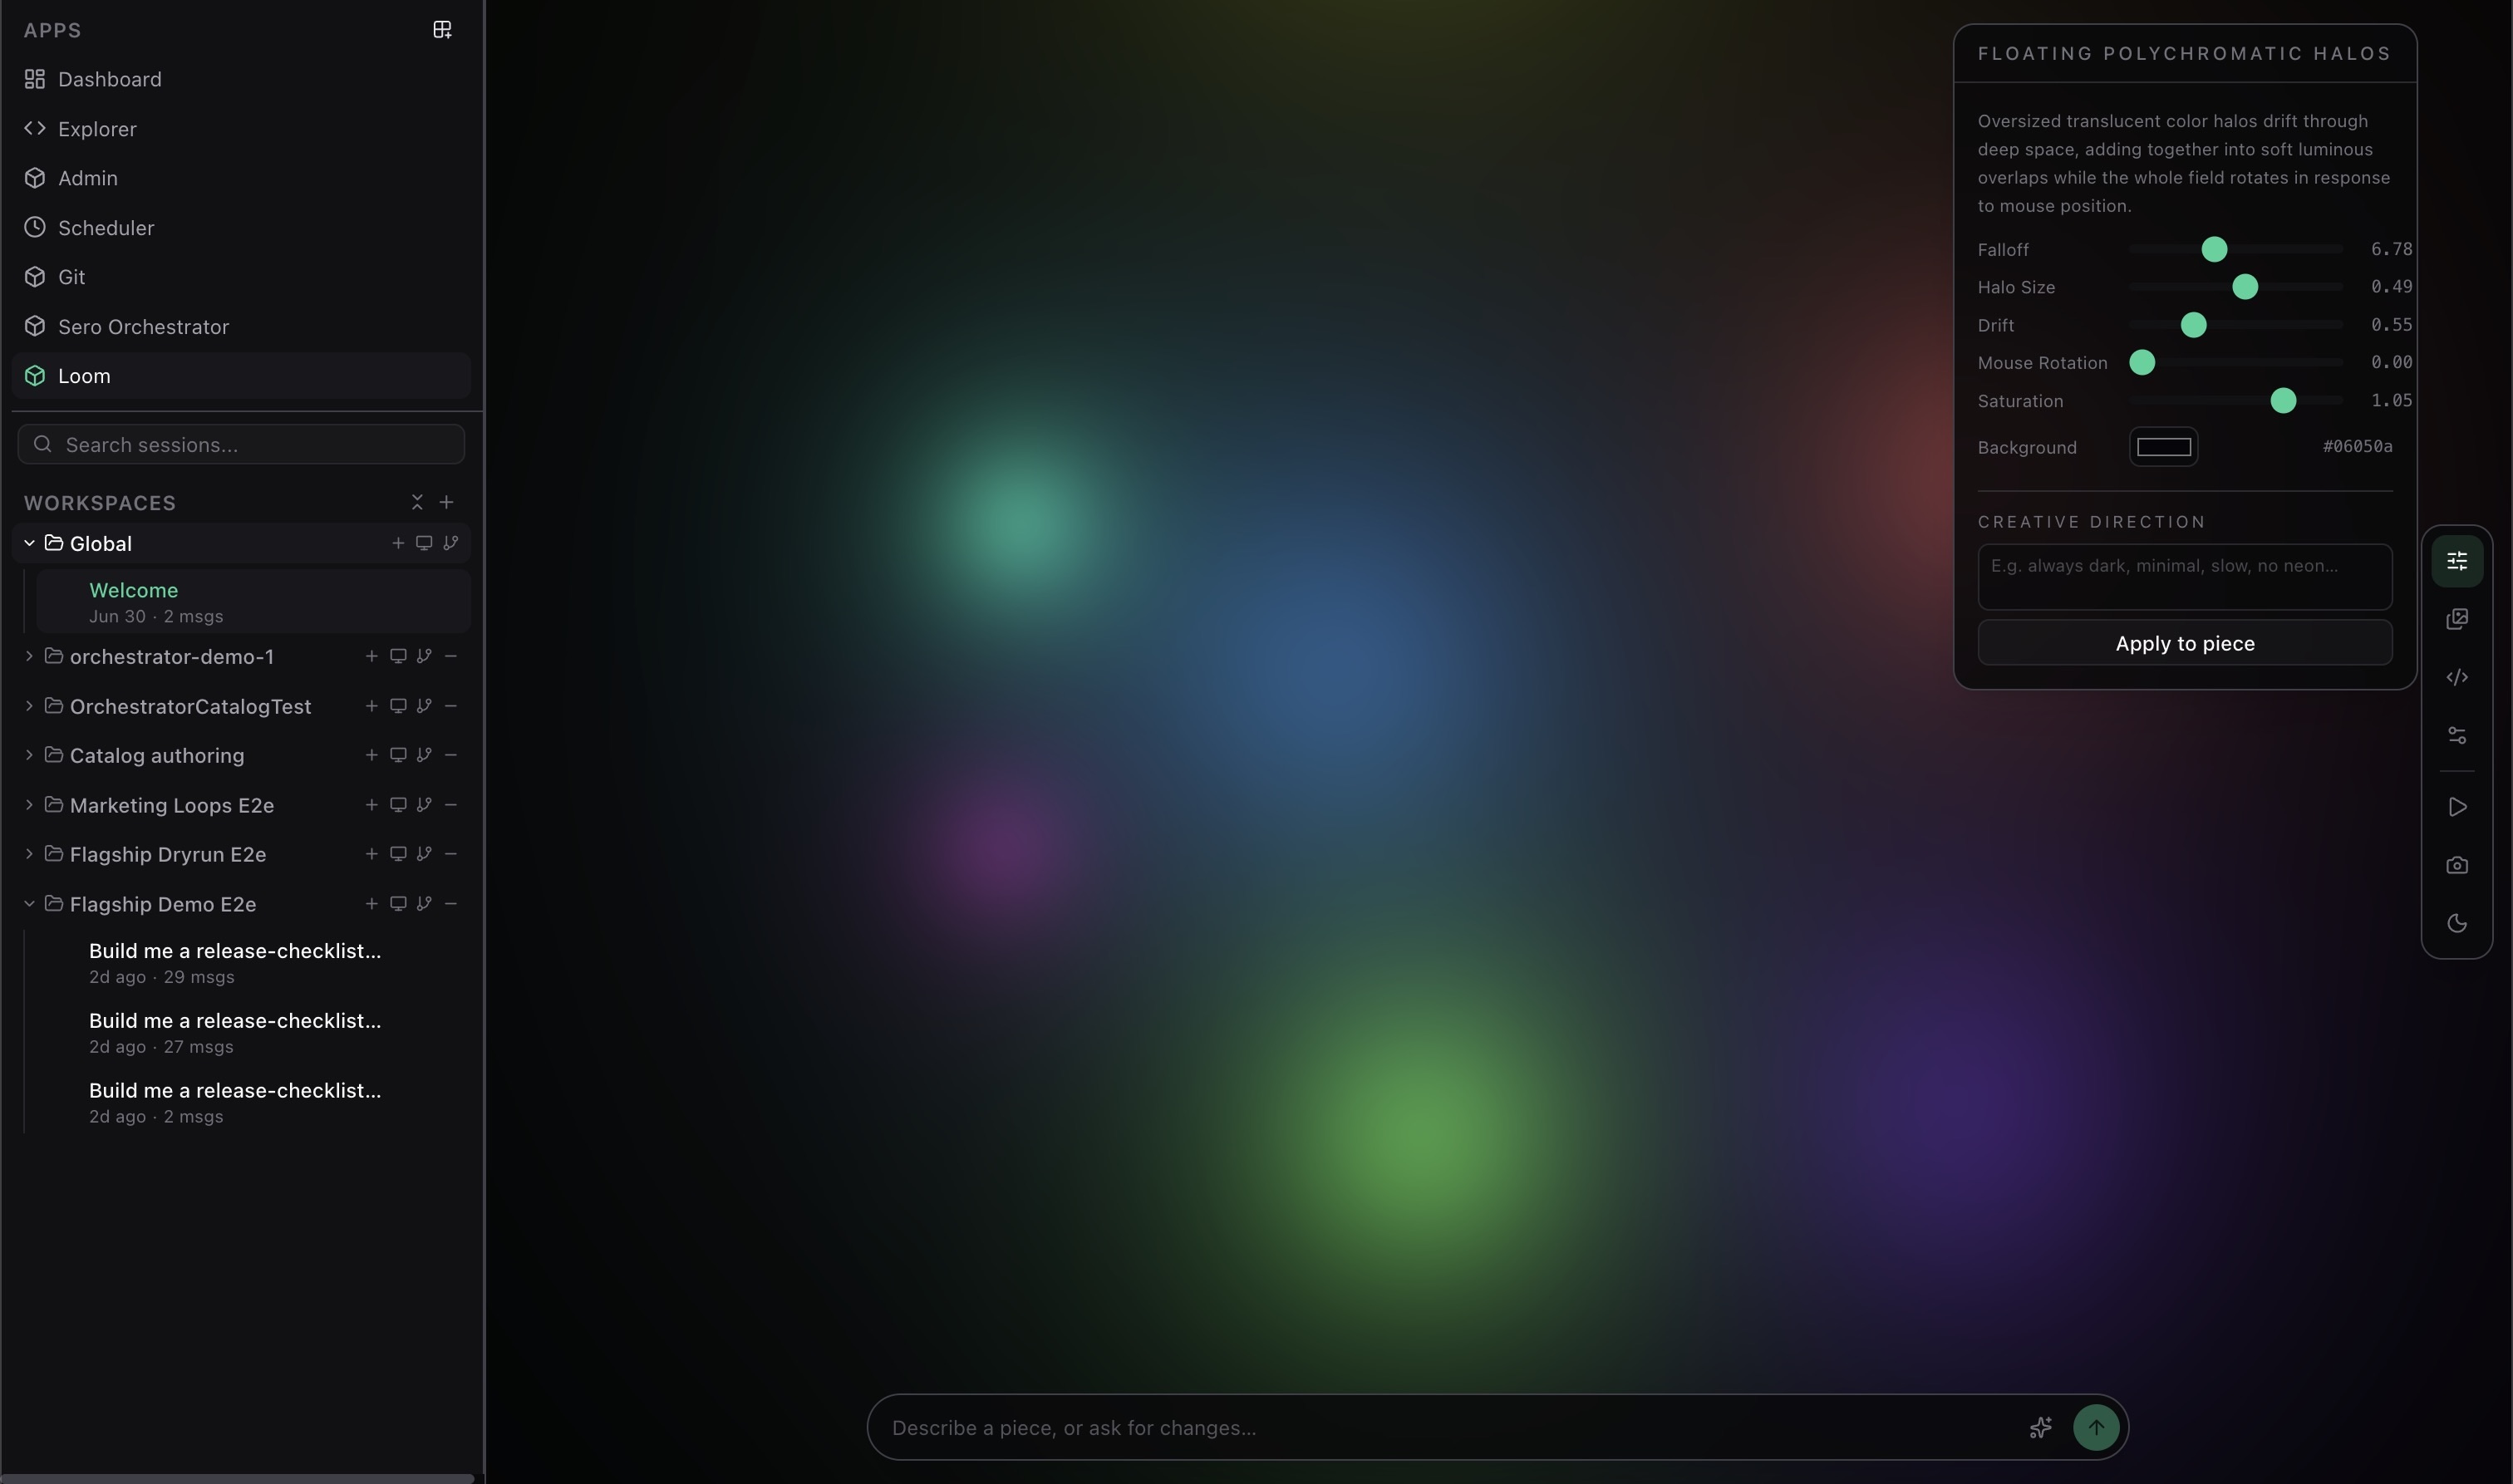Click the monitor icon on Flagship Dryrun E2e row
This screenshot has width=2513, height=1484.
point(398,854)
